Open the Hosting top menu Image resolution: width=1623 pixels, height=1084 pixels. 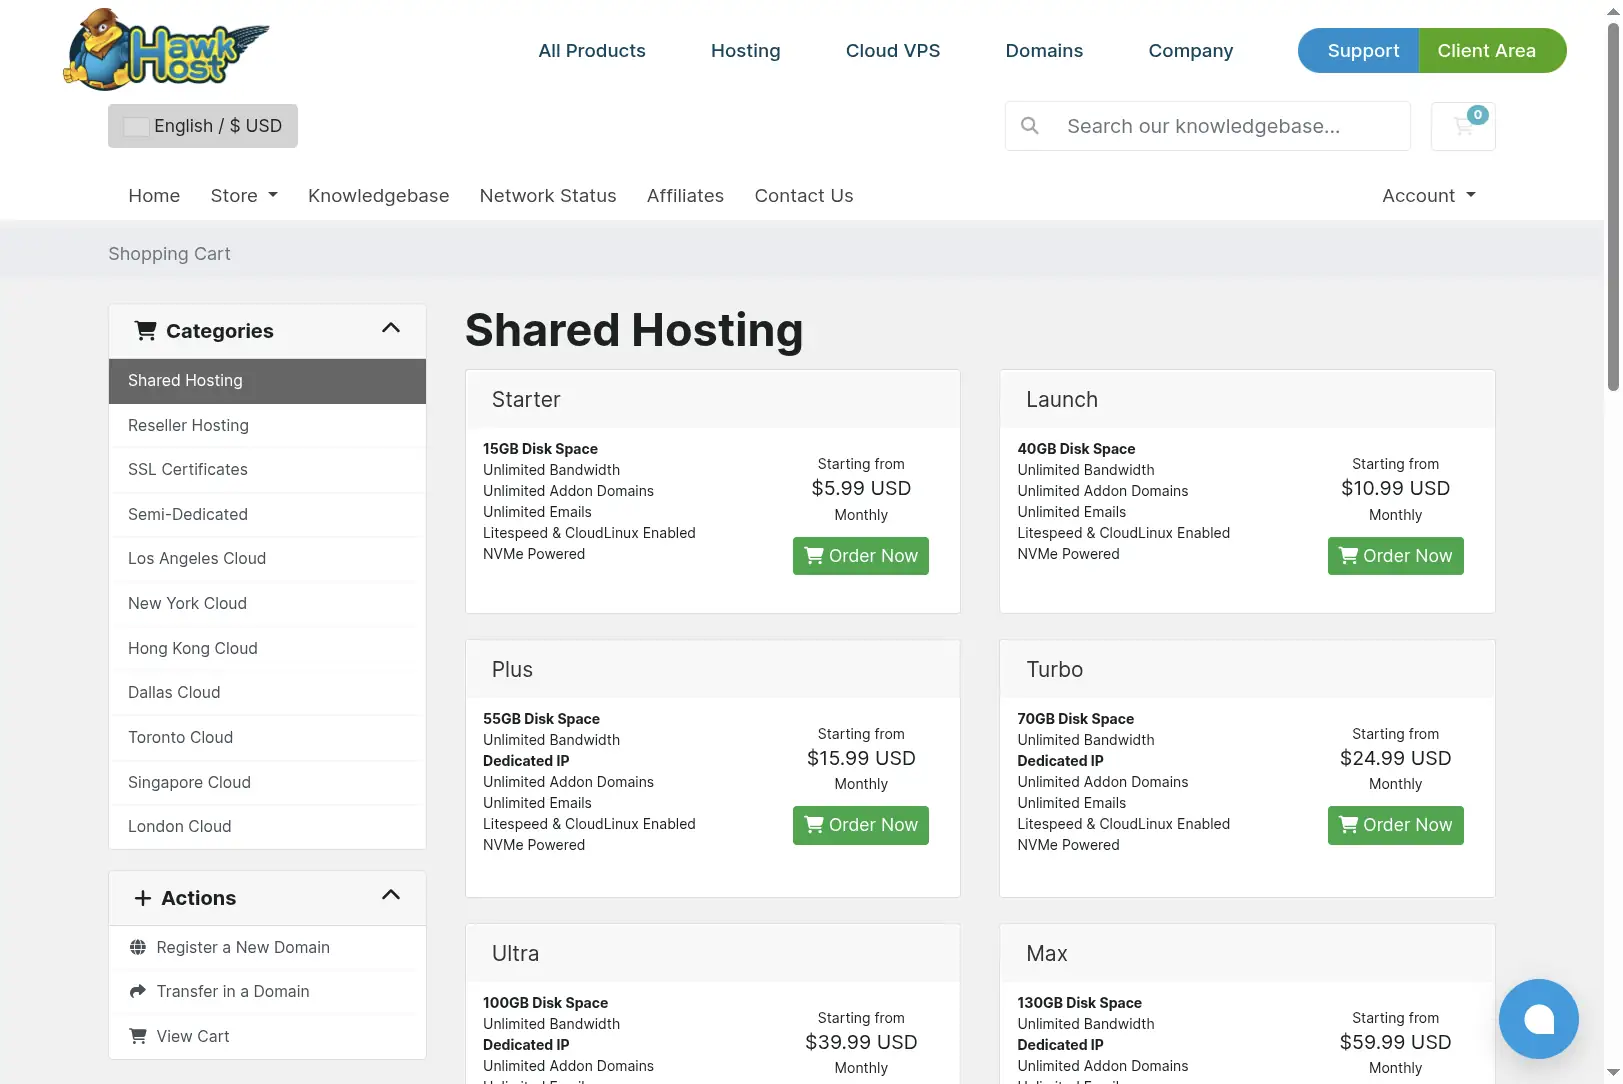pos(746,50)
